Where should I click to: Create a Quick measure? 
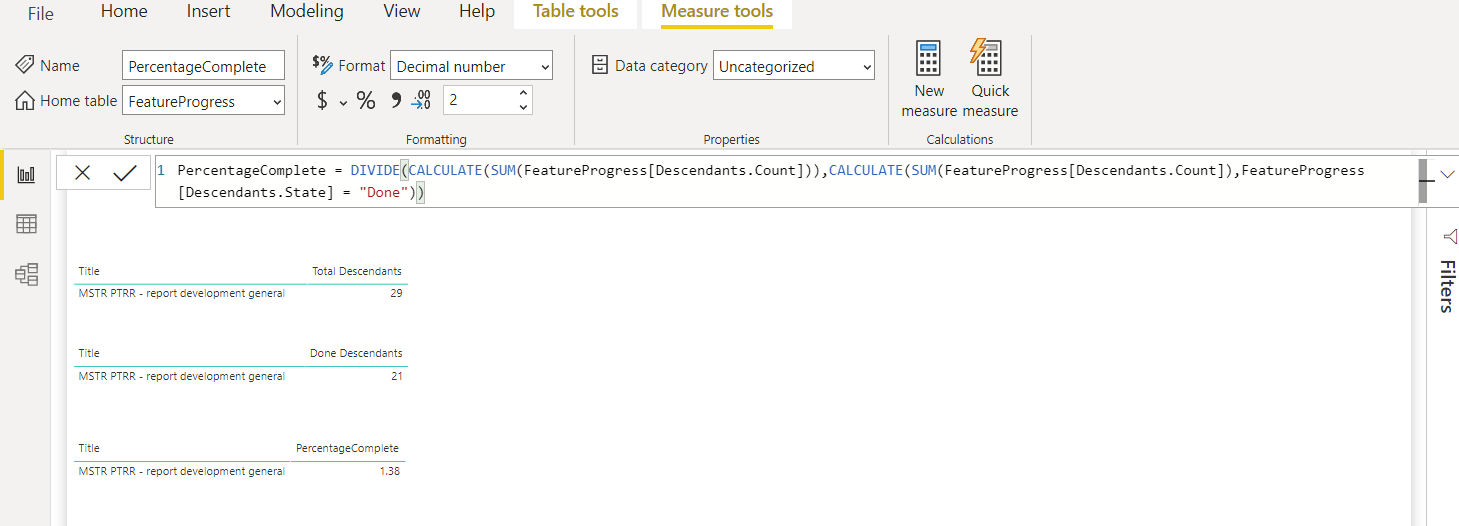point(990,80)
